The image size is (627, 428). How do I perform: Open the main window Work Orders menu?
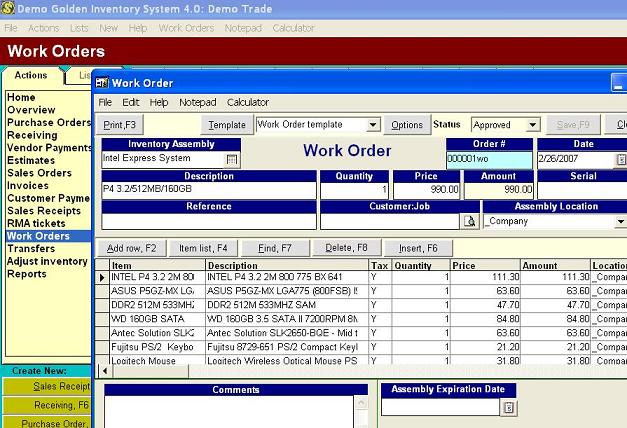pyautogui.click(x=186, y=28)
